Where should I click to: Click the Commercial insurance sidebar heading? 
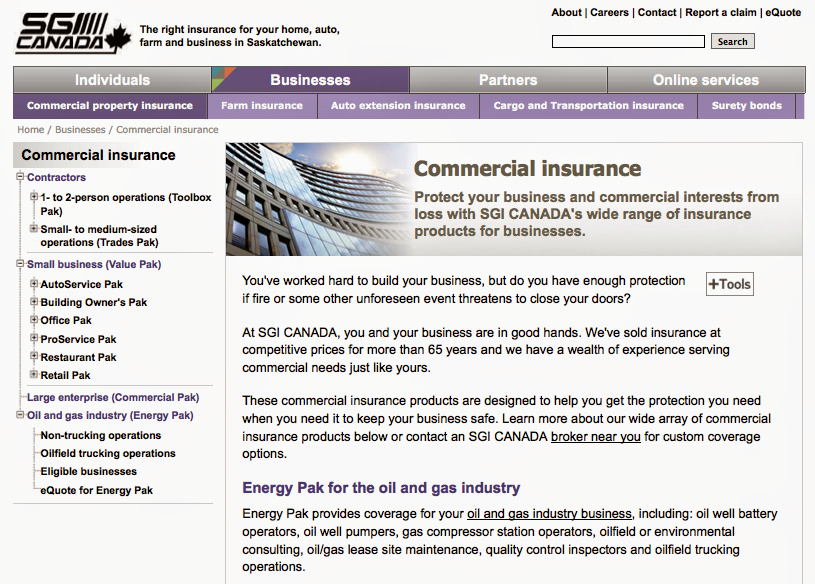pyautogui.click(x=98, y=155)
